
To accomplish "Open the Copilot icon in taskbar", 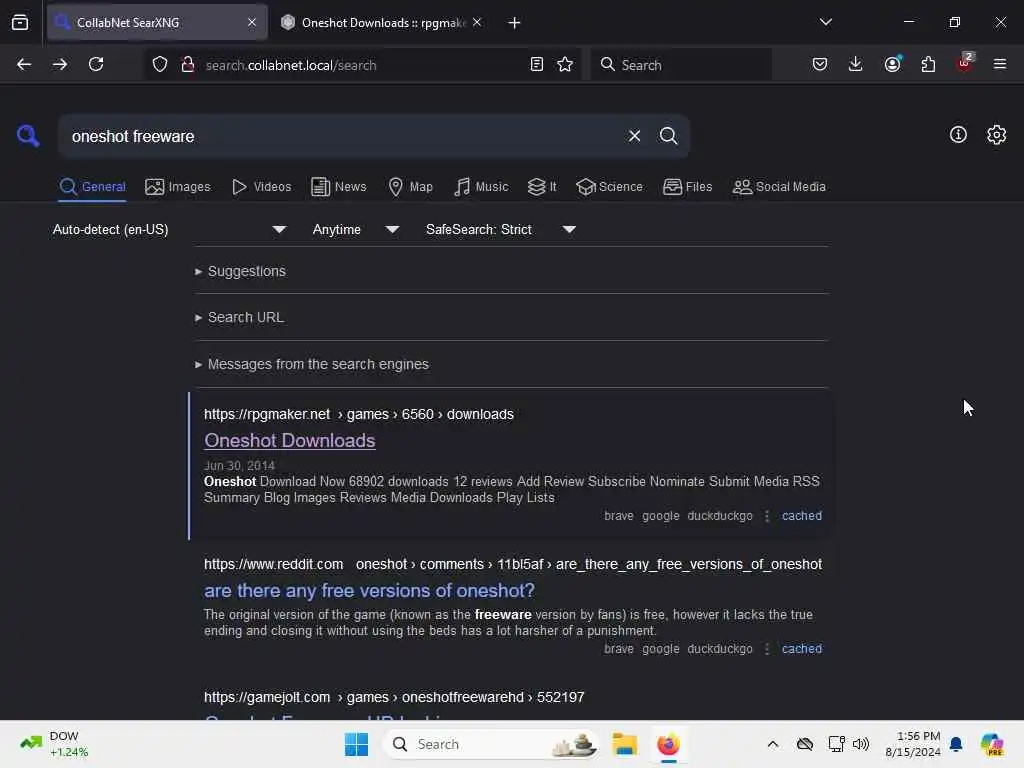I will pos(991,744).
